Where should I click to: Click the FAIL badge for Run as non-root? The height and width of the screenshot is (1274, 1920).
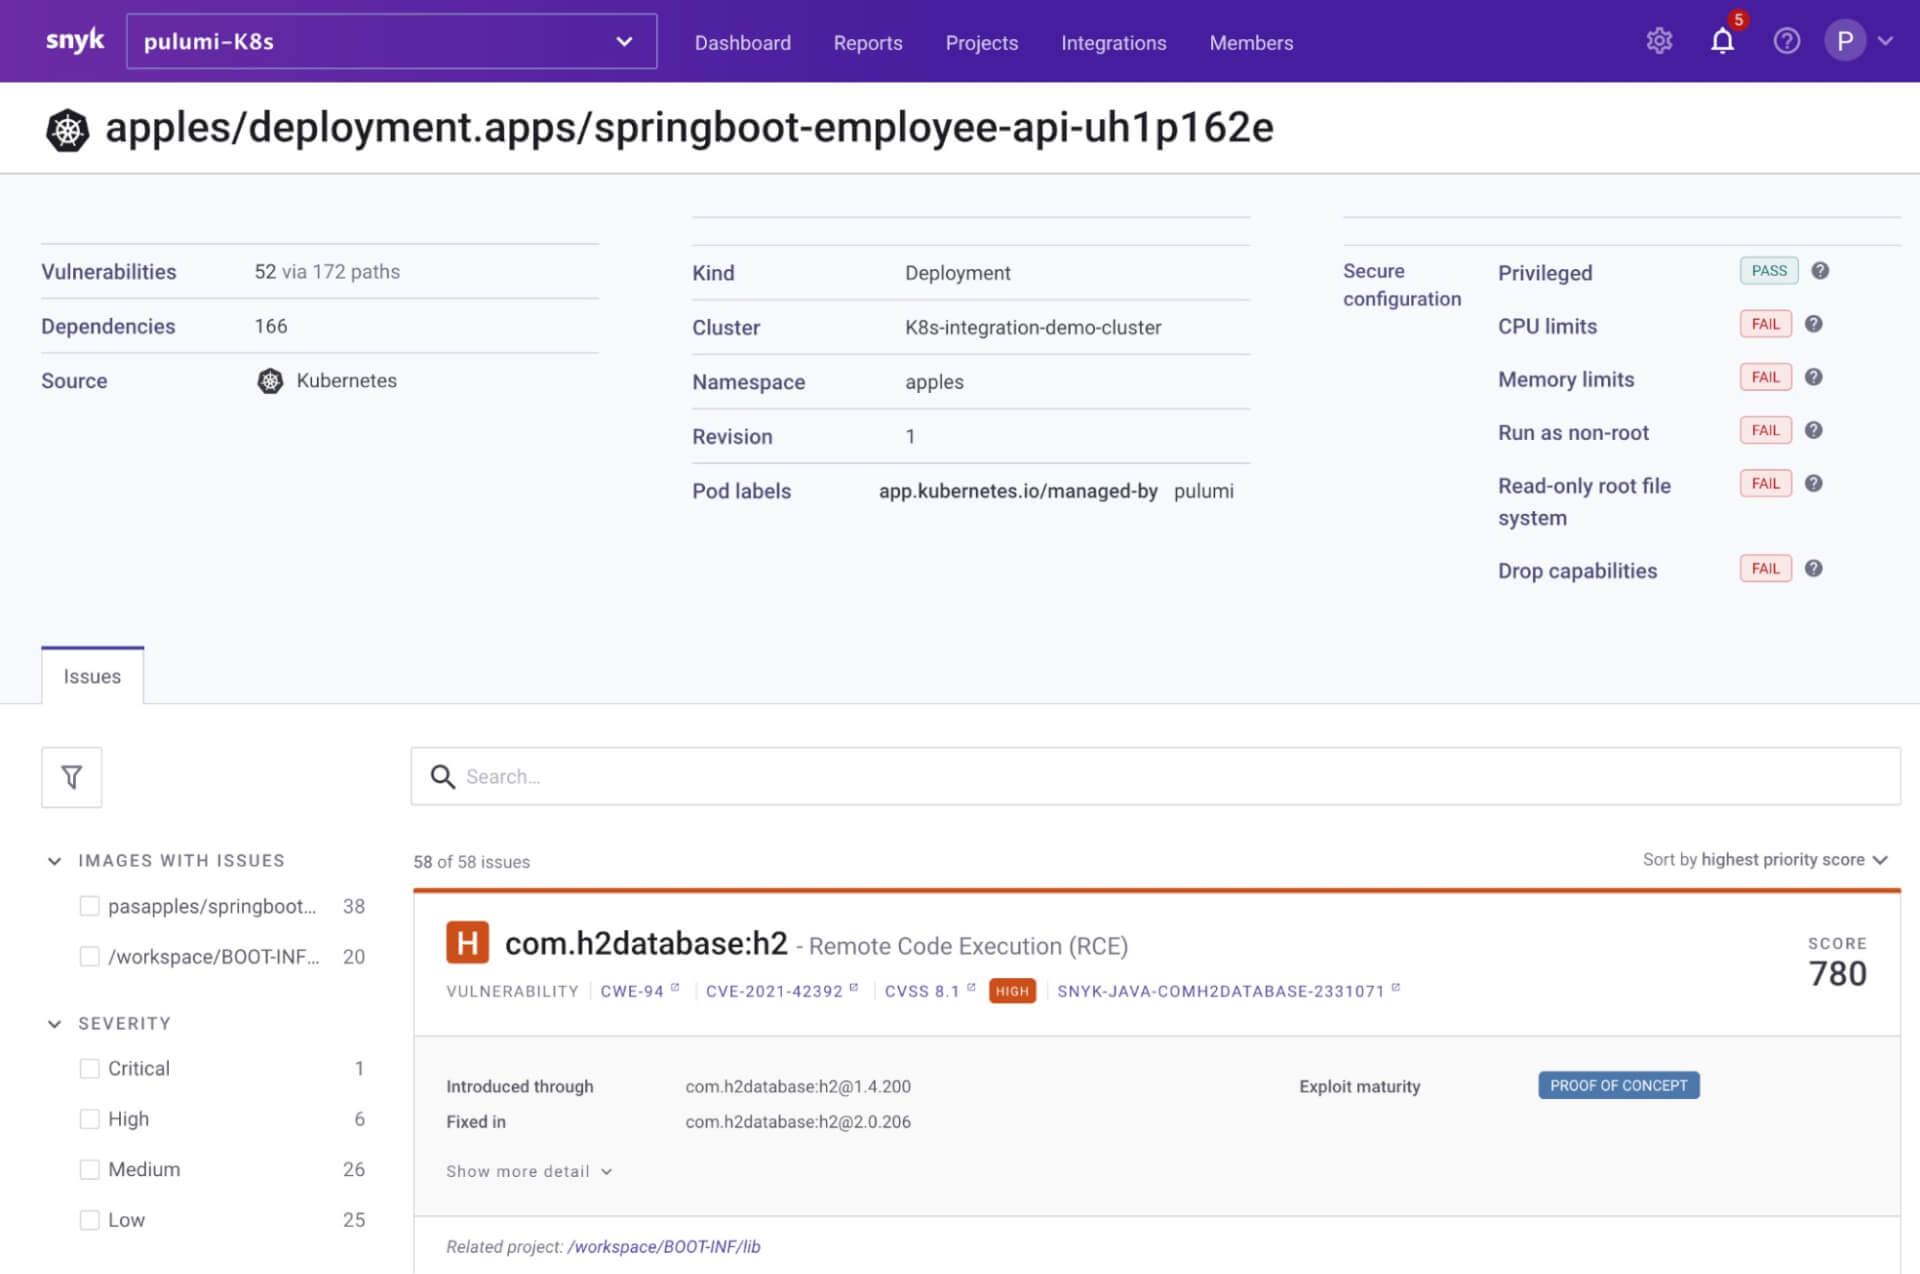tap(1766, 430)
